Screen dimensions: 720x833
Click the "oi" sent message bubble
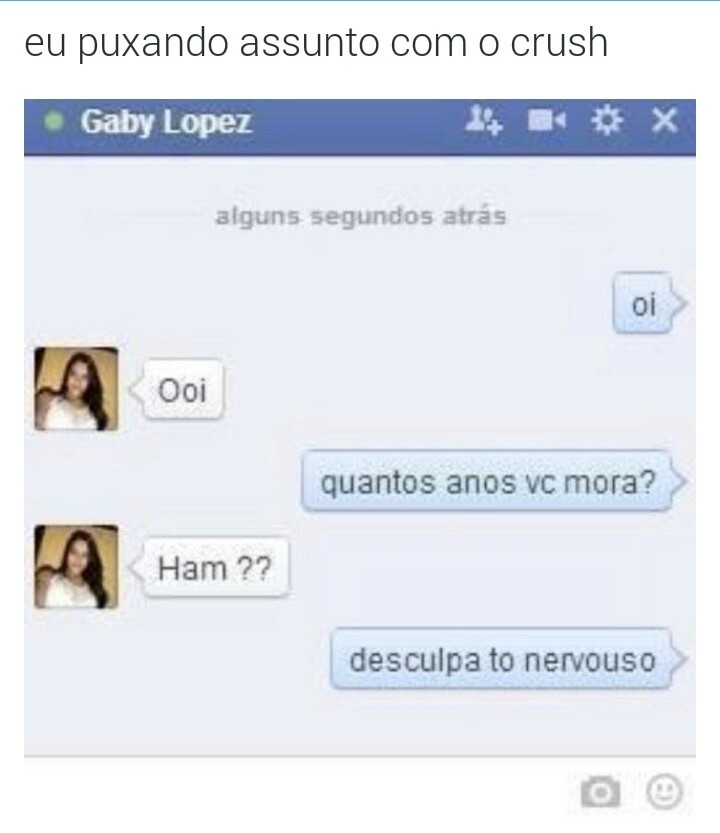tap(643, 304)
